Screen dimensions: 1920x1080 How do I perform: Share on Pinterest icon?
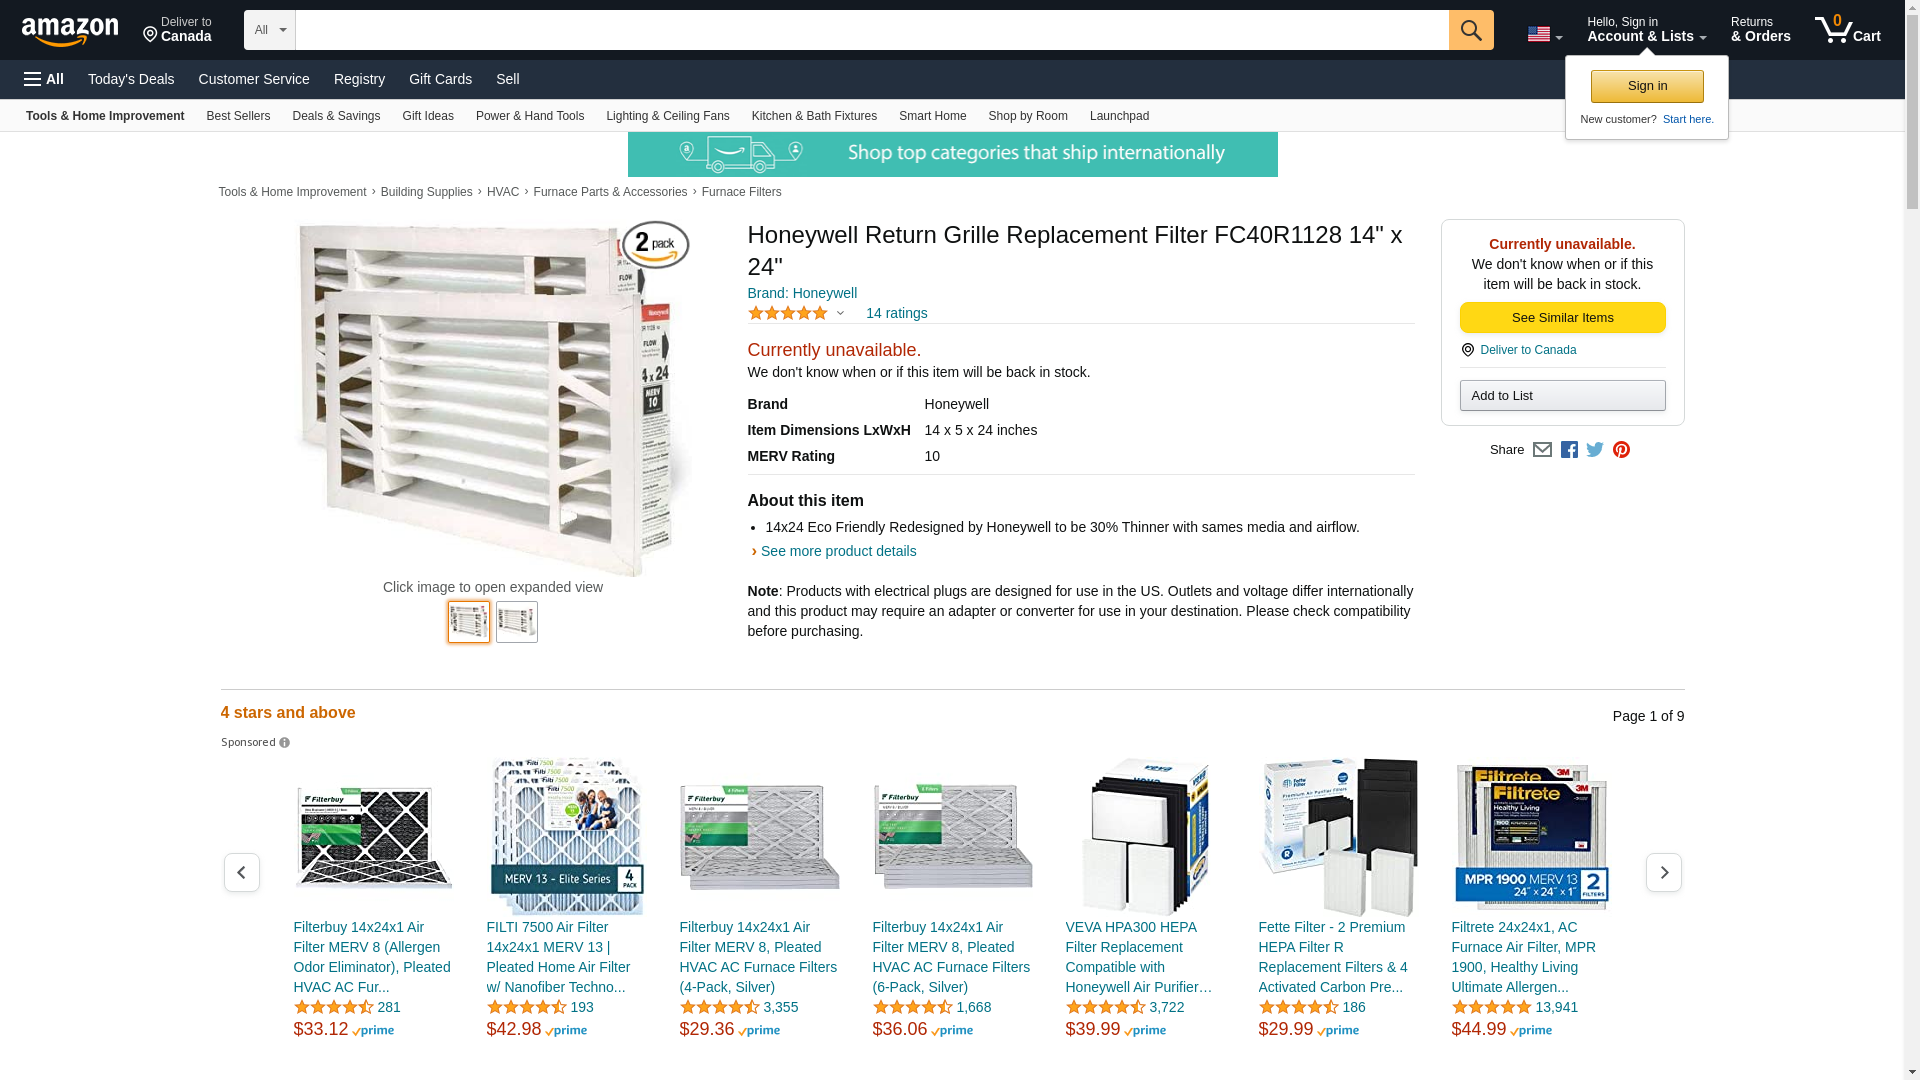pyautogui.click(x=1621, y=450)
